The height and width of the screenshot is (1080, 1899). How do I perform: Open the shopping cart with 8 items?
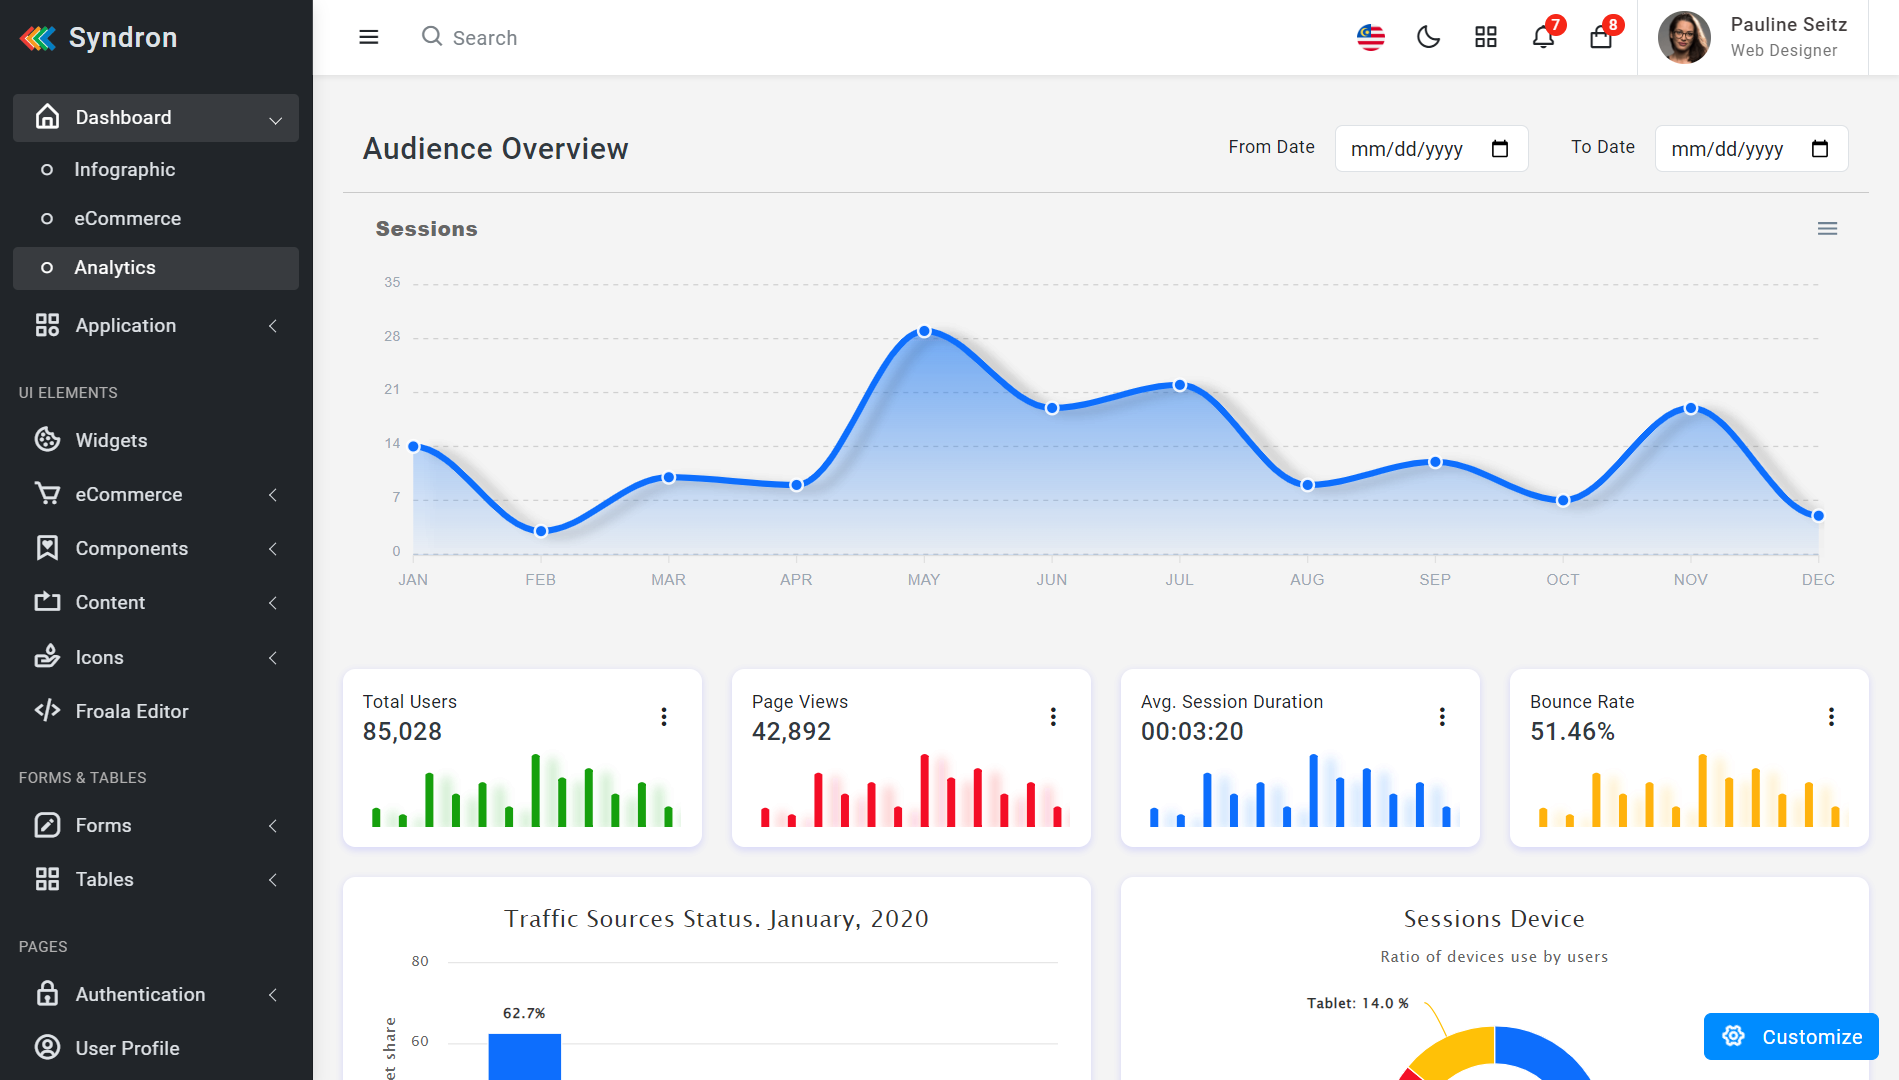tap(1601, 38)
